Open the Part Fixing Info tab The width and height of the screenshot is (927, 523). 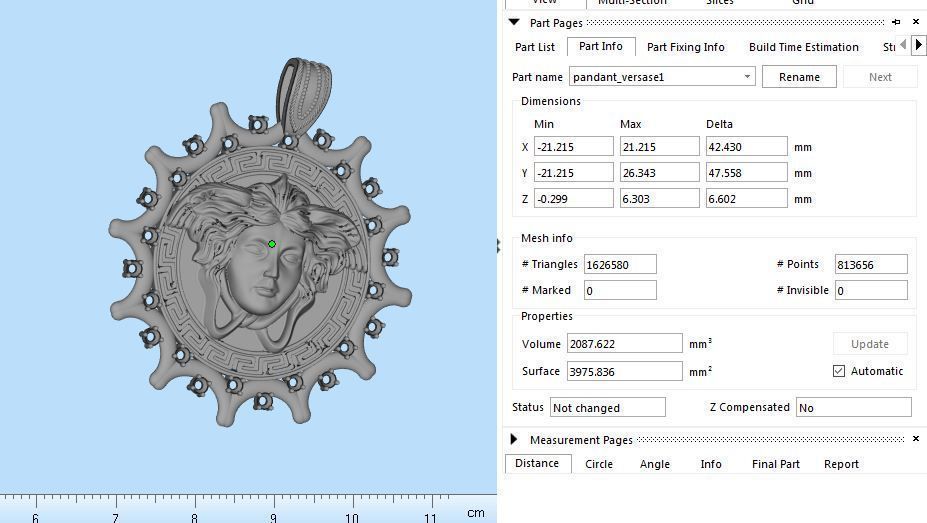pyautogui.click(x=686, y=47)
